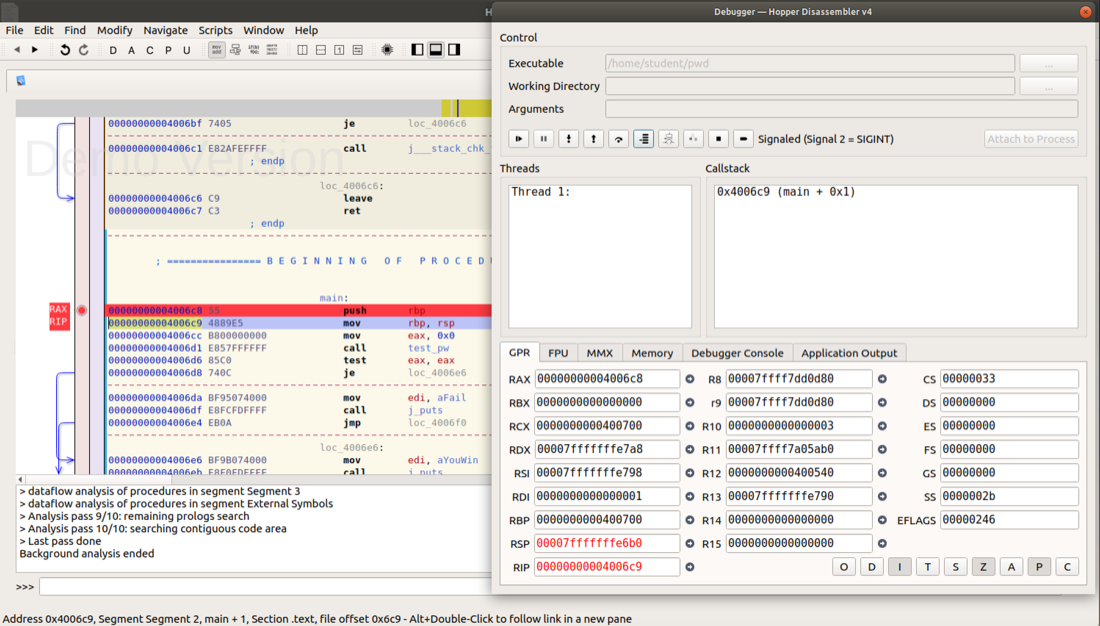Toggle the right side panel visibility
Viewport: 1100px width, 626px height.
click(x=454, y=50)
